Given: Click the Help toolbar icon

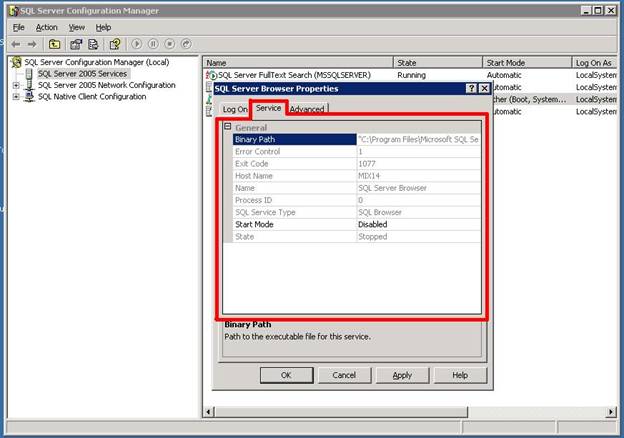Looking at the screenshot, I should 115,44.
